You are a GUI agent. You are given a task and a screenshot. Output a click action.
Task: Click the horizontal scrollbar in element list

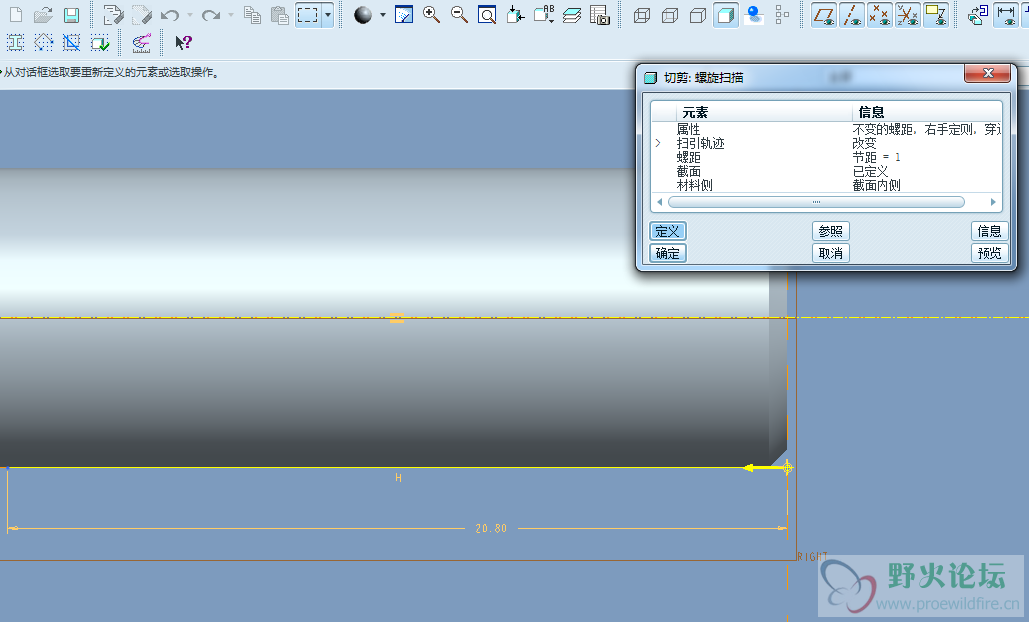coord(816,202)
